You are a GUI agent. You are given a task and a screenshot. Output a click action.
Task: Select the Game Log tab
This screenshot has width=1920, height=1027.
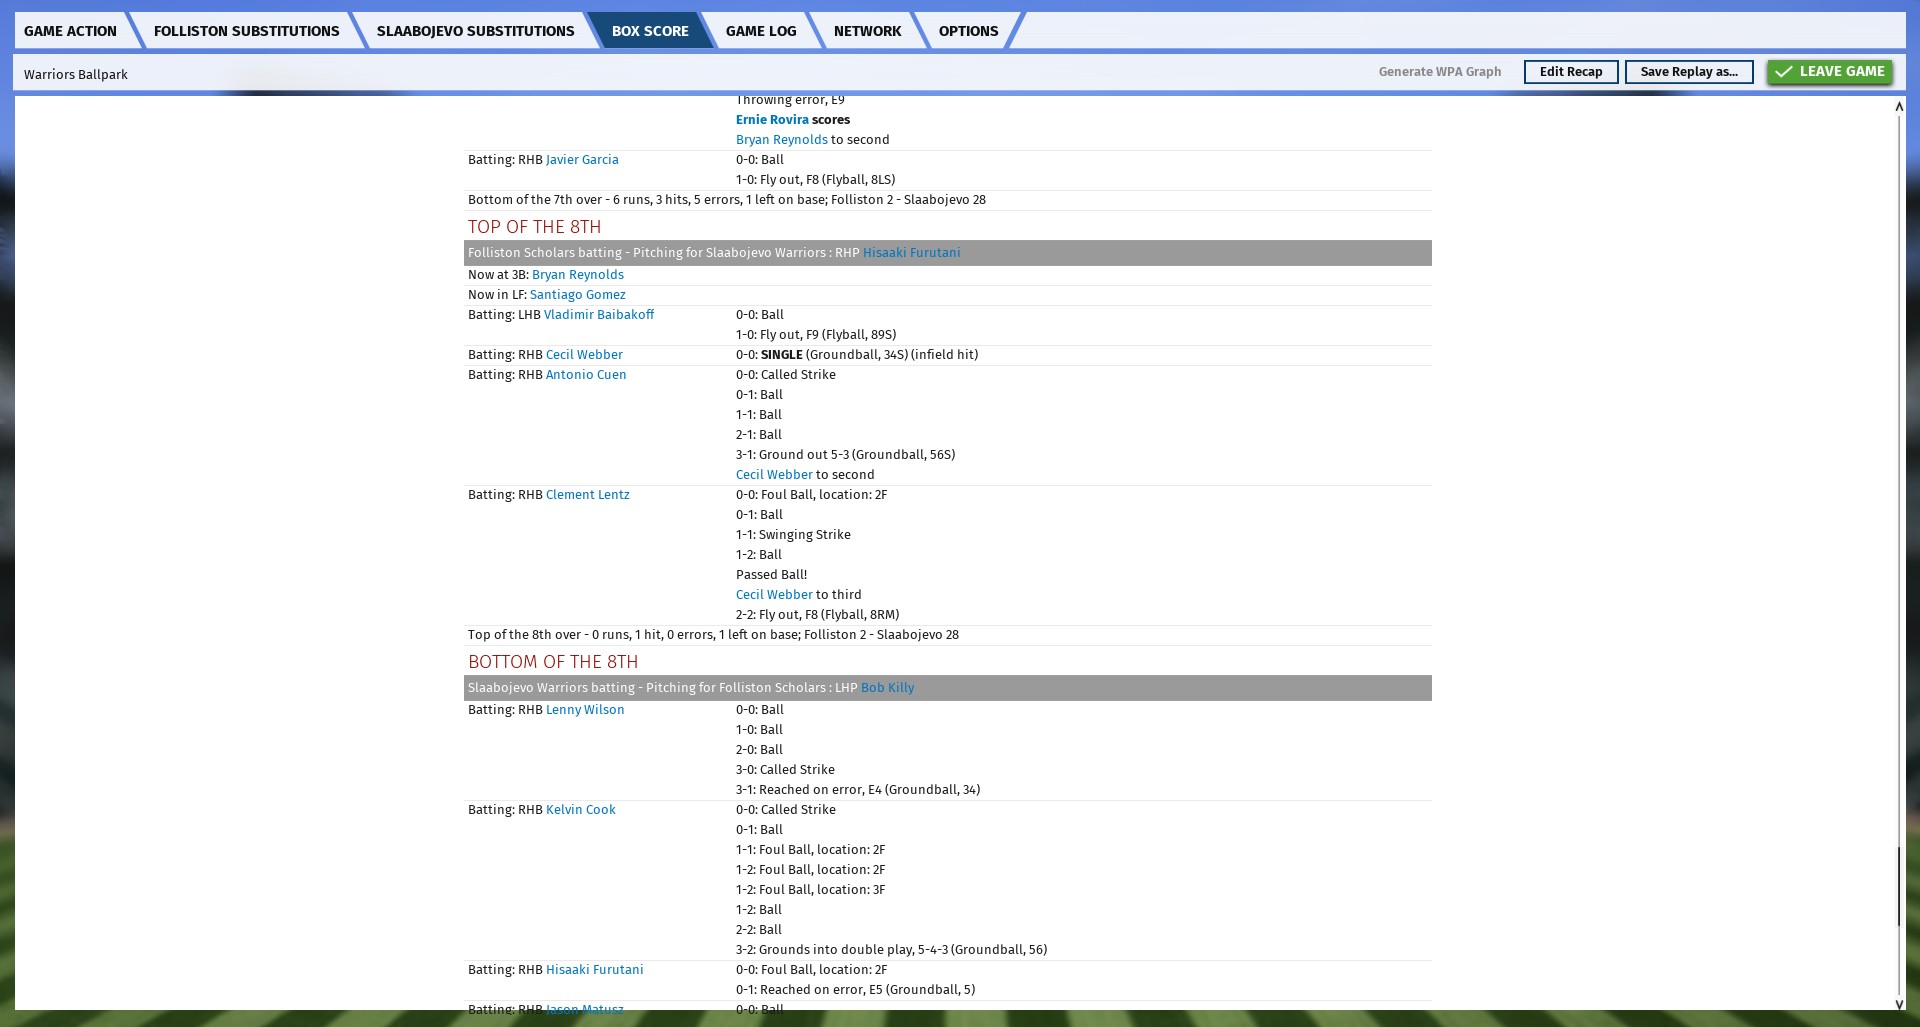click(x=760, y=31)
